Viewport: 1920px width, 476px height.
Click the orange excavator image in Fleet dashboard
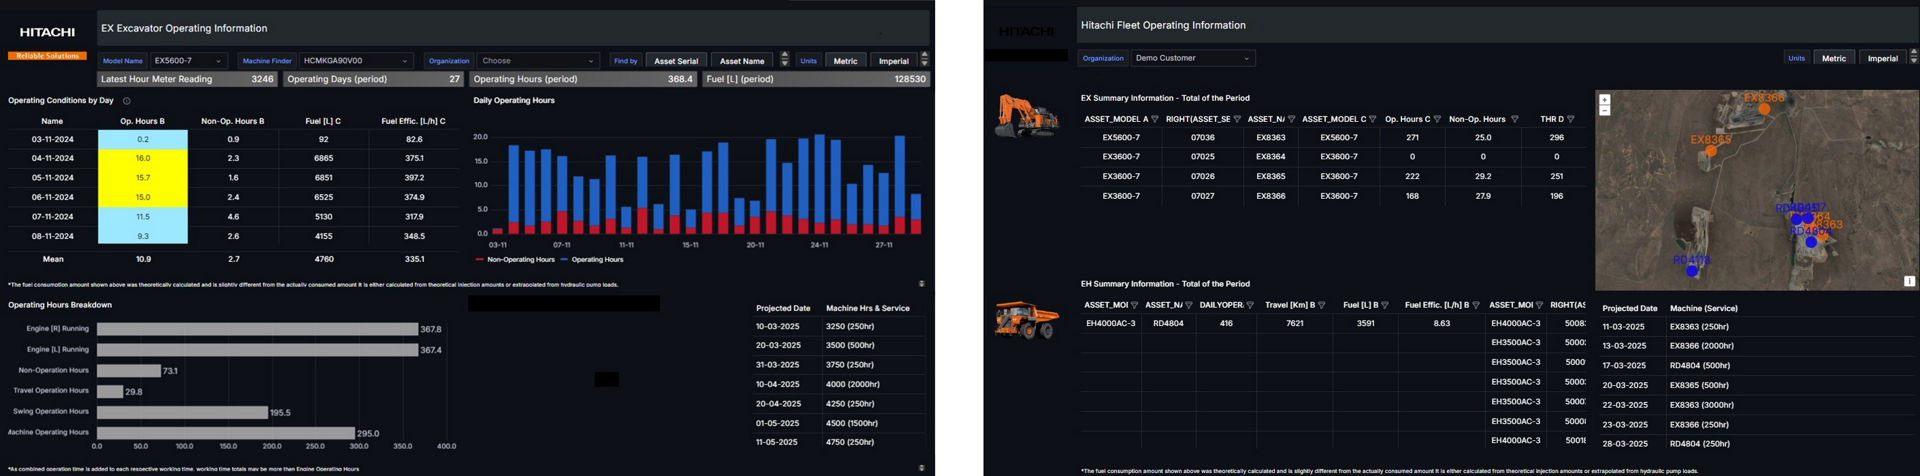tap(1027, 115)
